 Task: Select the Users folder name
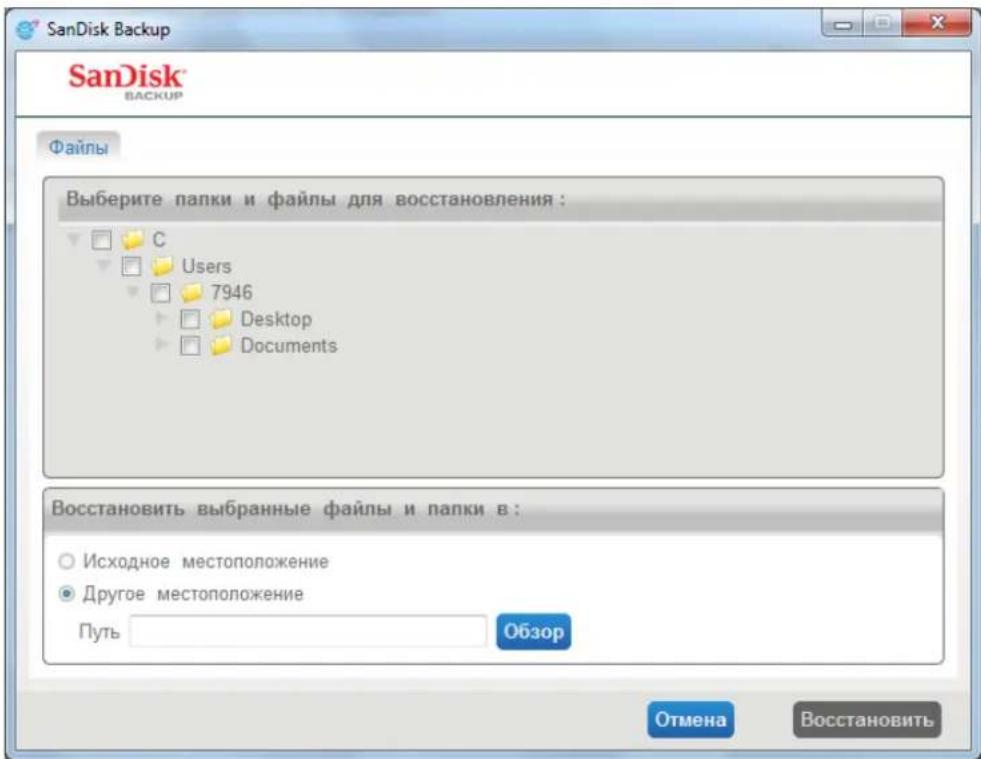pyautogui.click(x=206, y=266)
